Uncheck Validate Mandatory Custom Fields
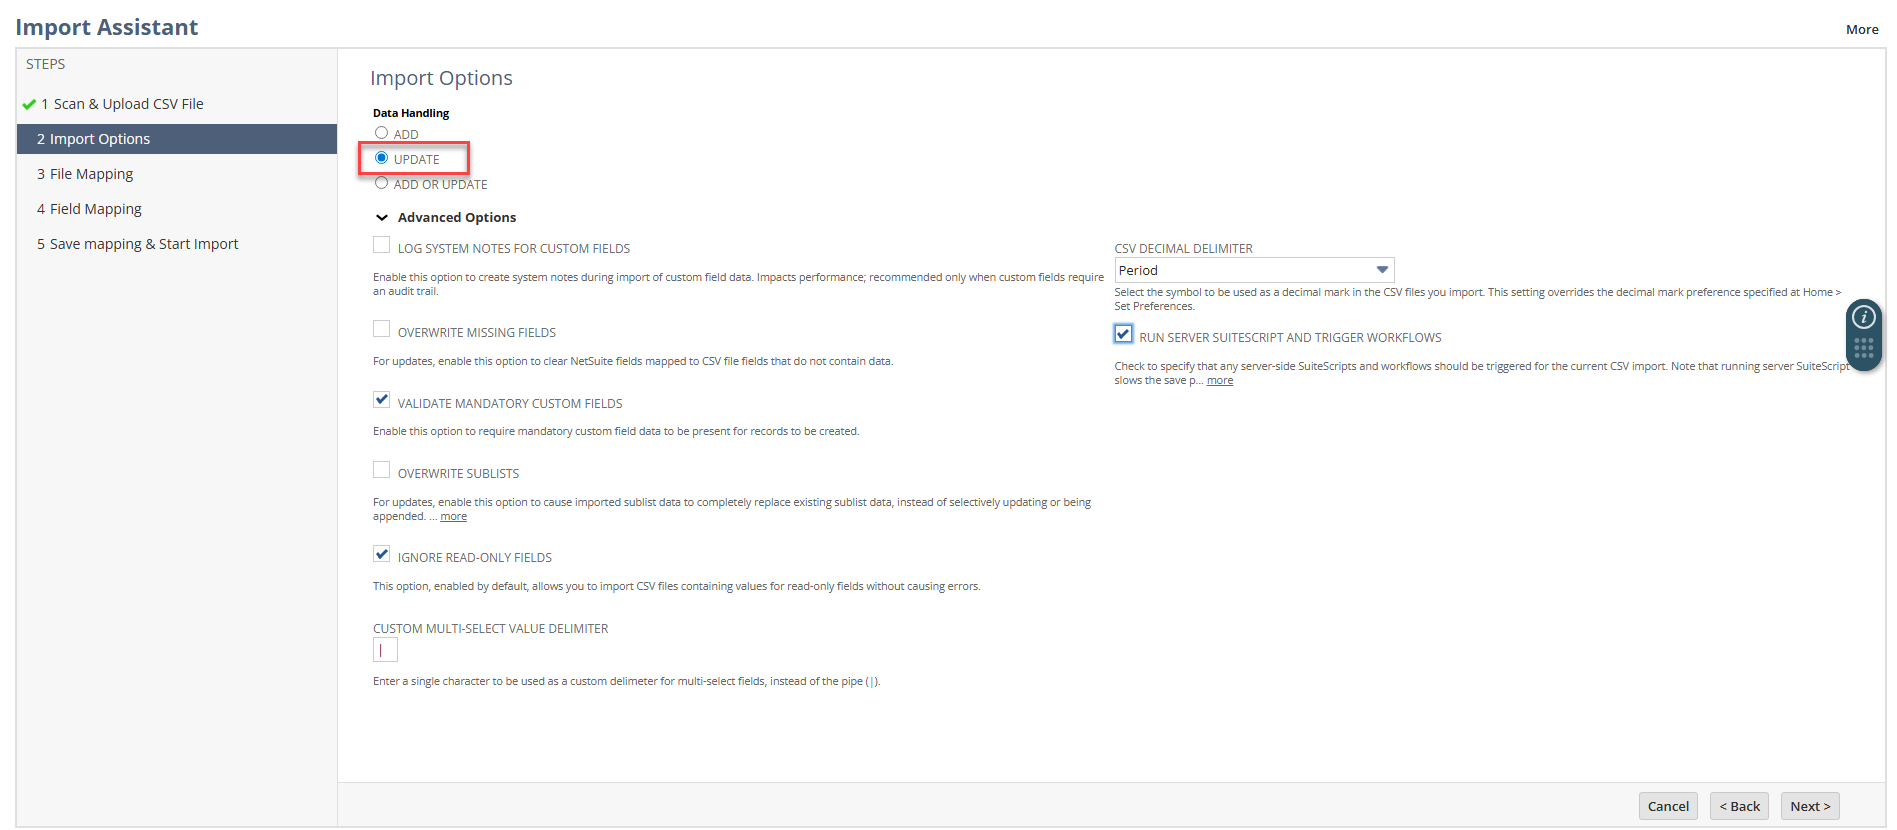The width and height of the screenshot is (1897, 830). [381, 400]
